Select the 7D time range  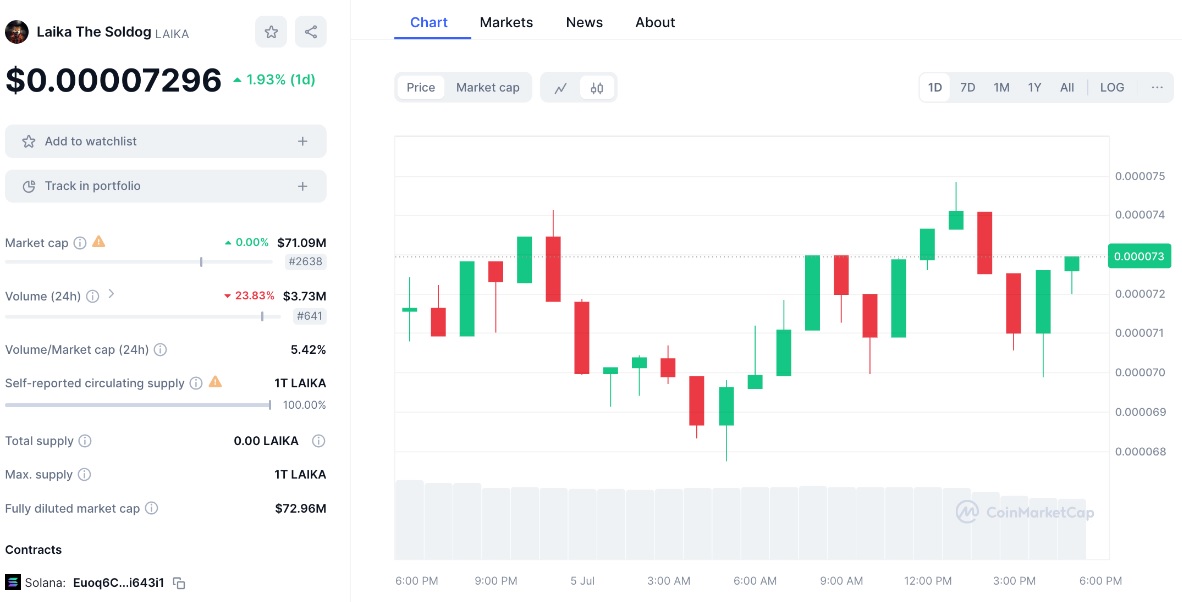[x=968, y=87]
